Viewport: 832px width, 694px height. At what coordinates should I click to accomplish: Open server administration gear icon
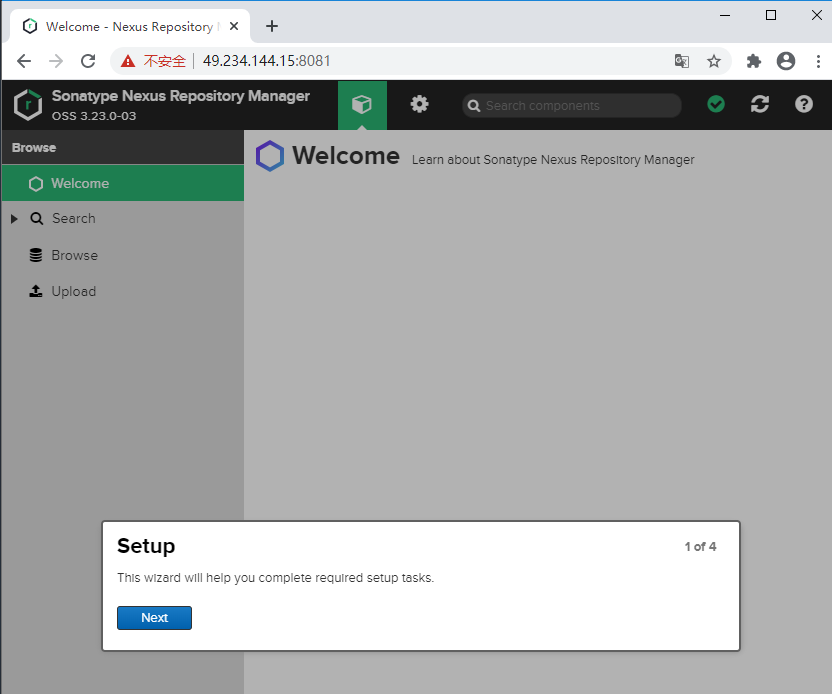coord(420,104)
